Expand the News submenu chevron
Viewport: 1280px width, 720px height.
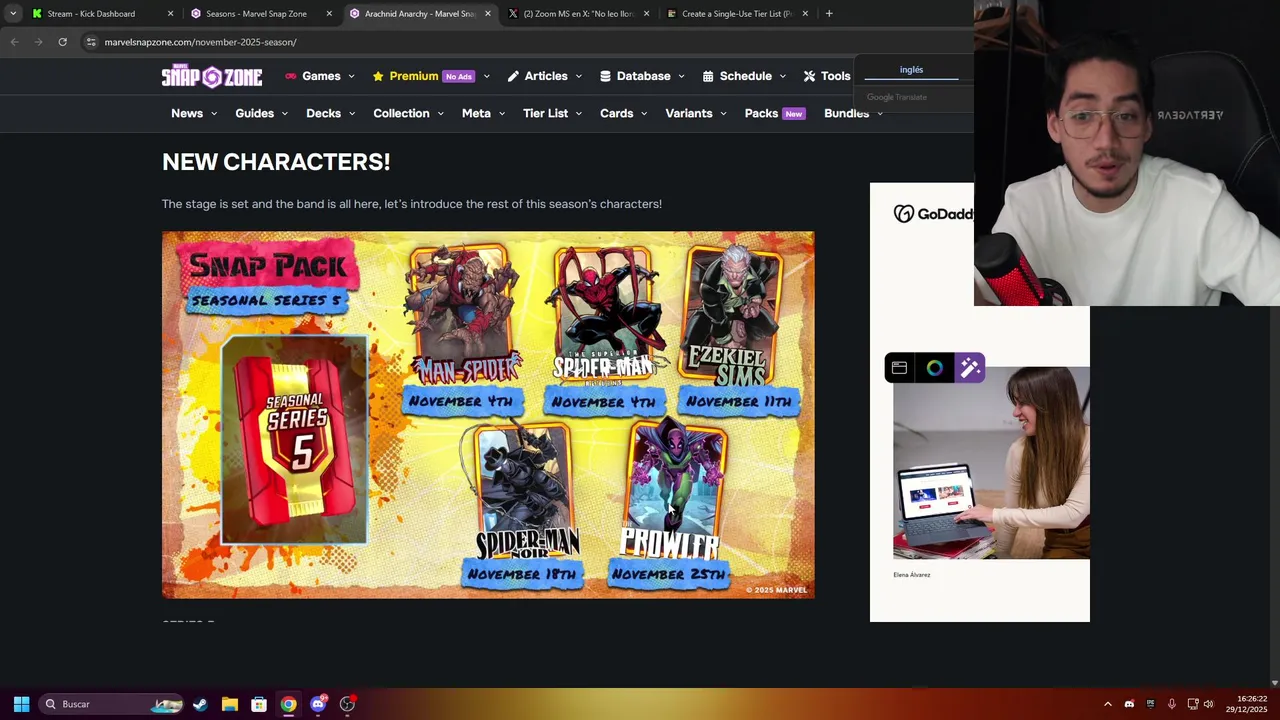pyautogui.click(x=214, y=114)
